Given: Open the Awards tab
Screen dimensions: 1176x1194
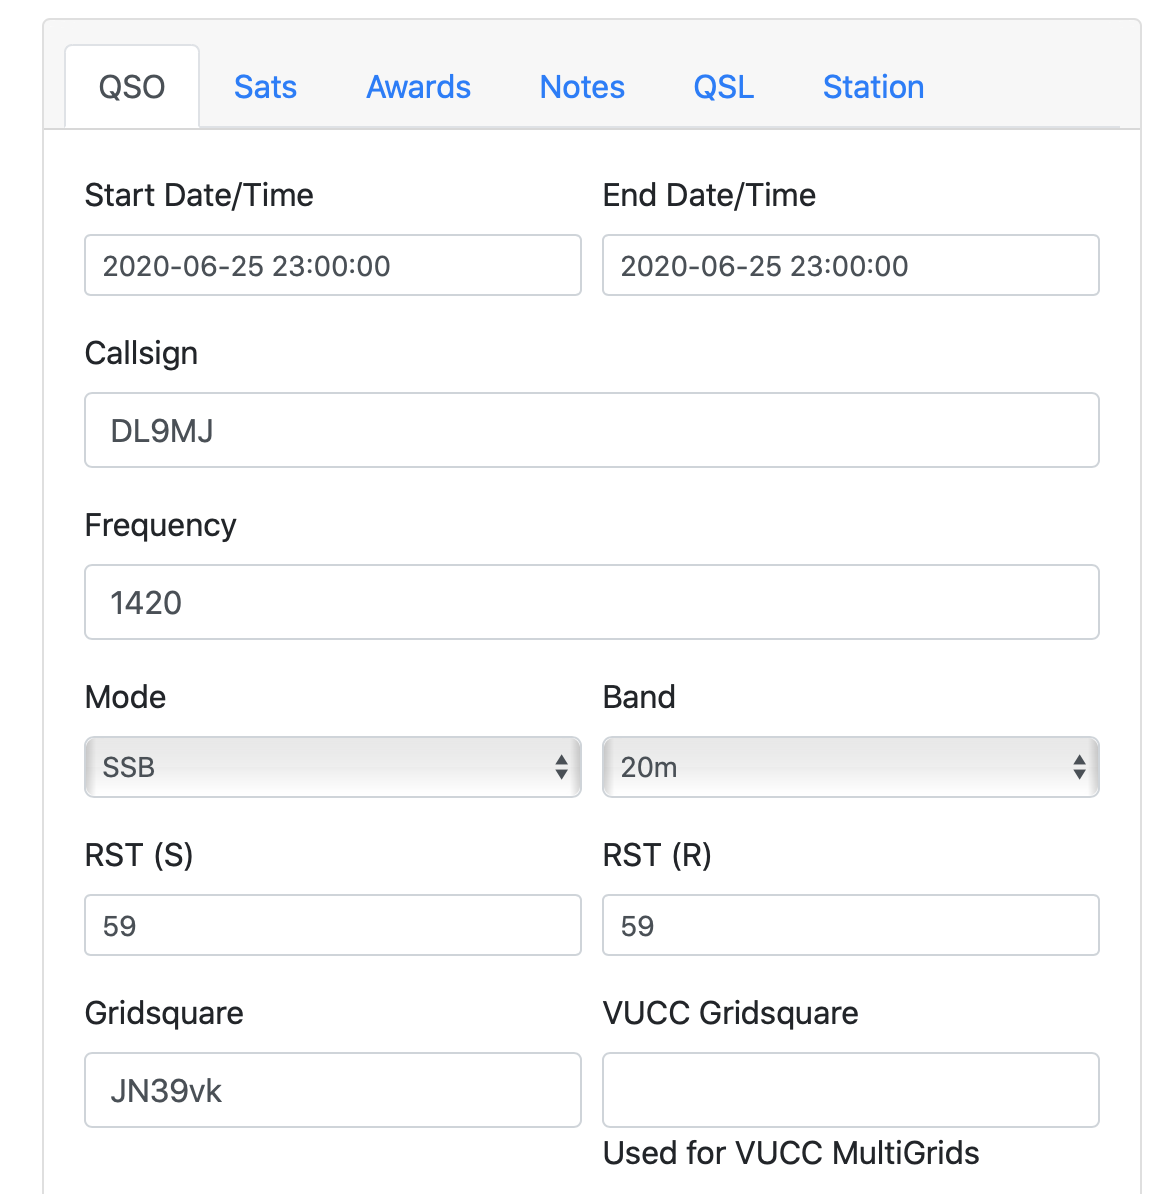Looking at the screenshot, I should pos(418,87).
